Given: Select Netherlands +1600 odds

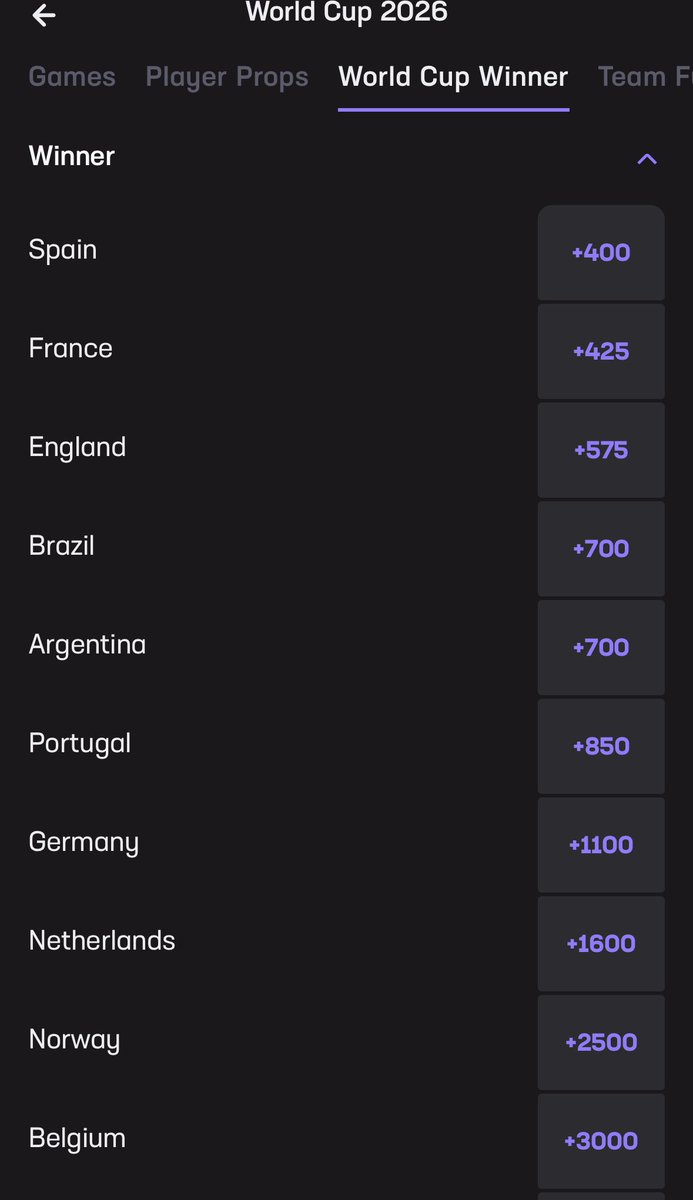Looking at the screenshot, I should [x=601, y=943].
